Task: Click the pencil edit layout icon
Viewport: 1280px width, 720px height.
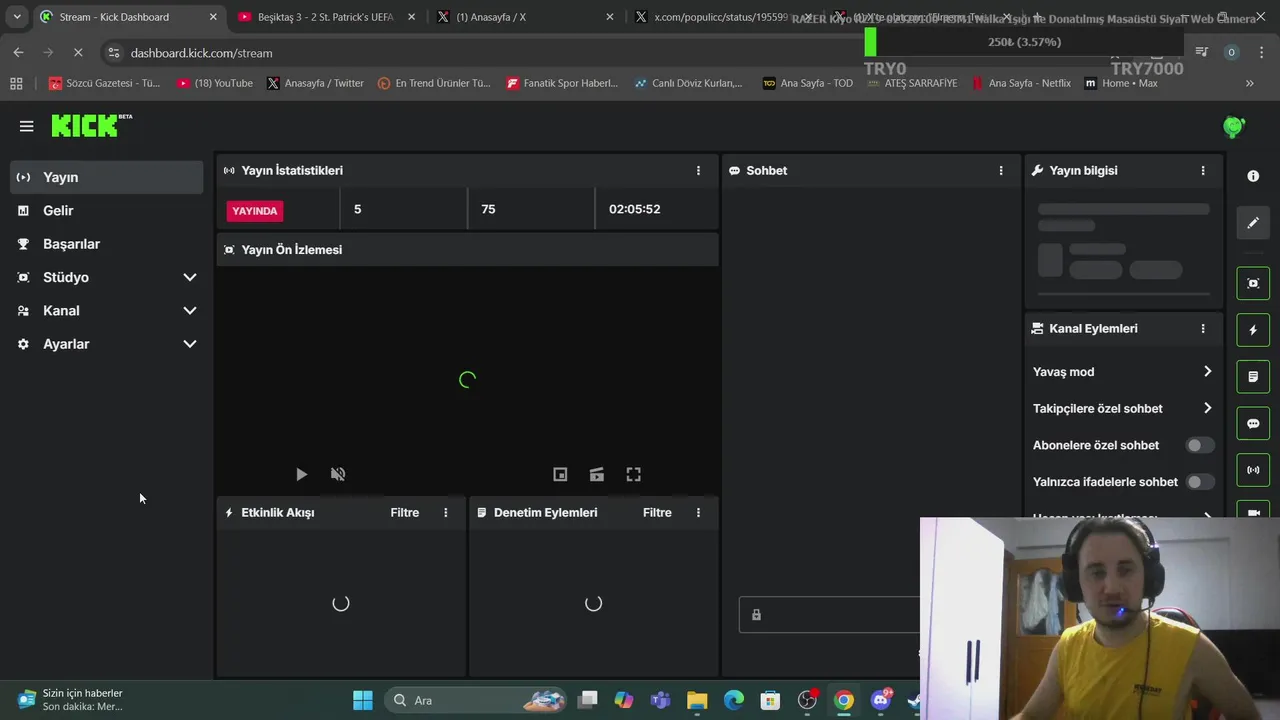Action: (1253, 223)
